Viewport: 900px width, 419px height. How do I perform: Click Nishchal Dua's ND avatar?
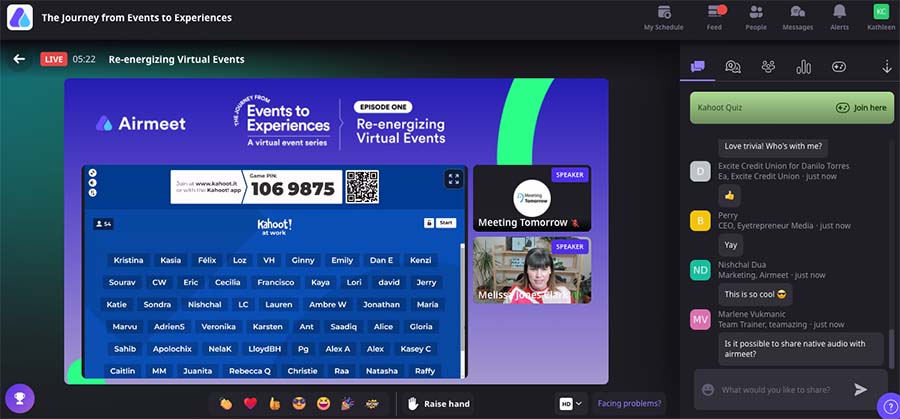coord(700,270)
